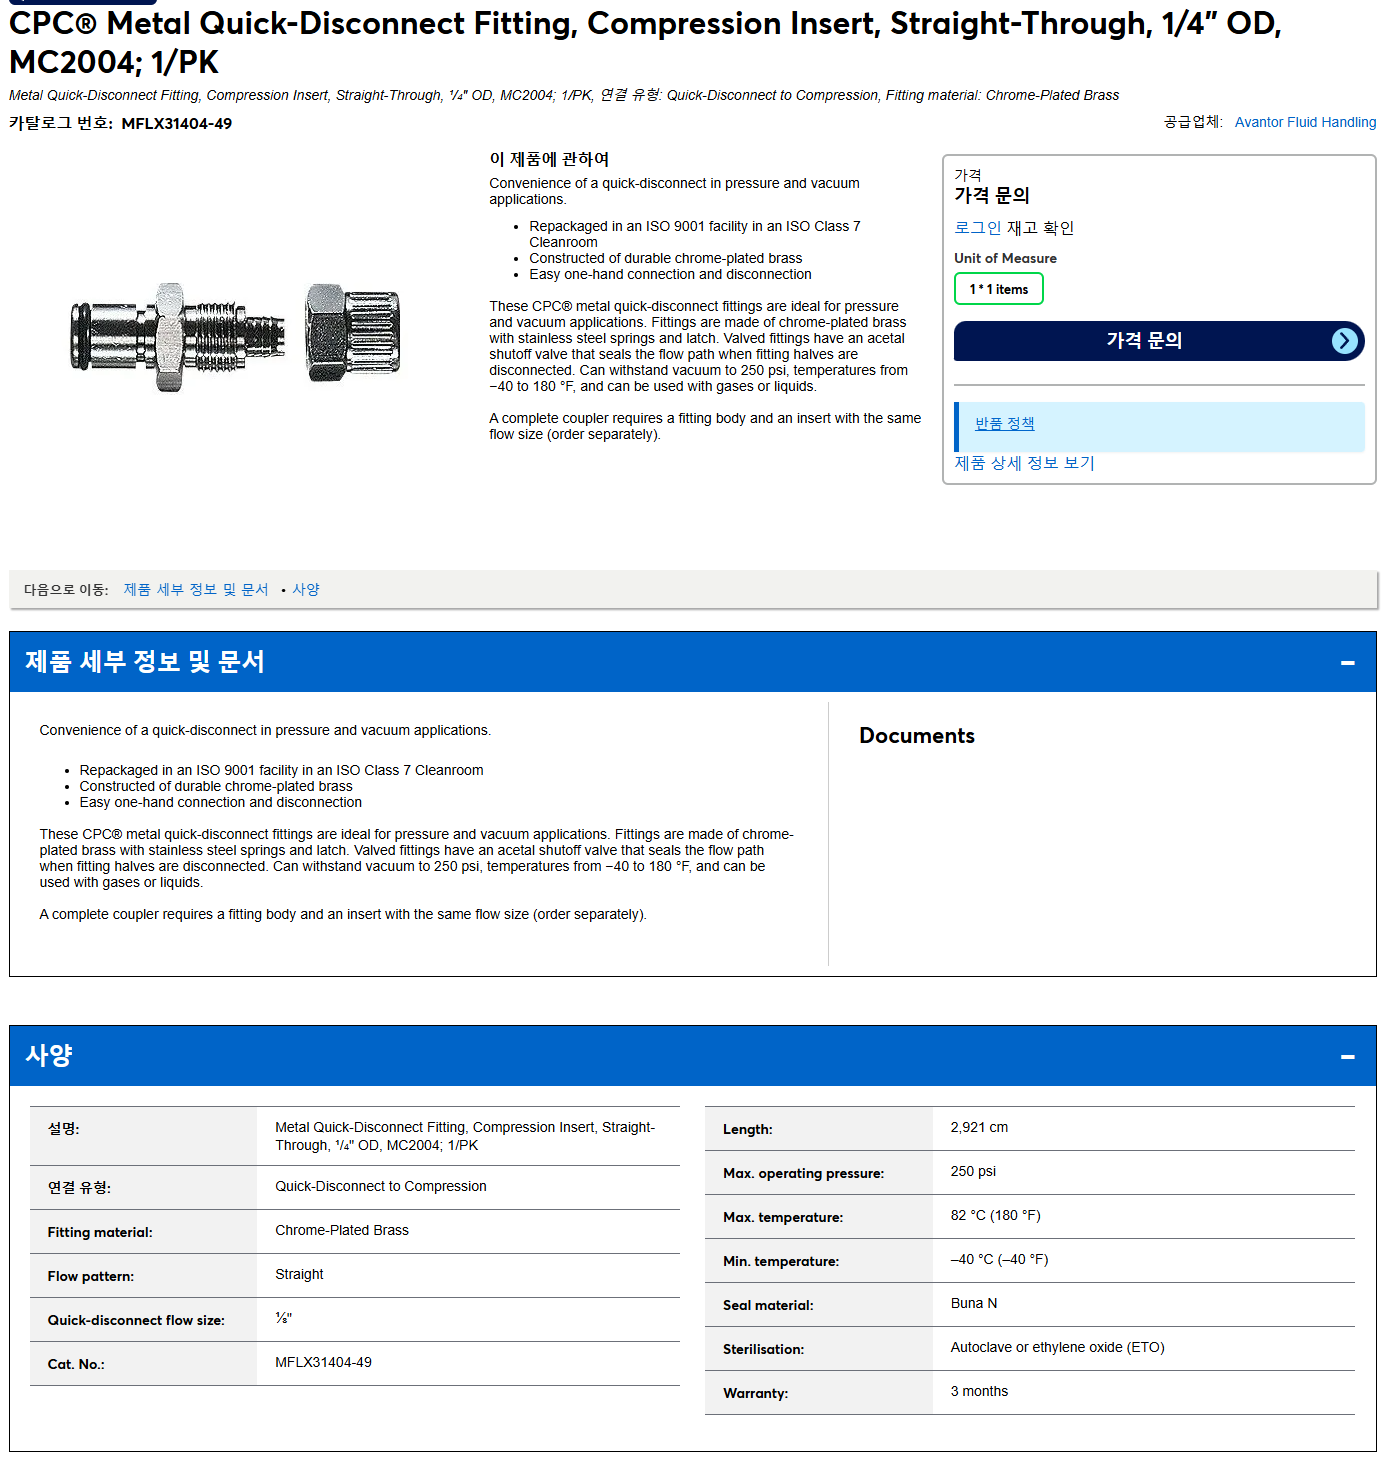Select the 3 months warranty value
The width and height of the screenshot is (1384, 1472).
tap(979, 1391)
